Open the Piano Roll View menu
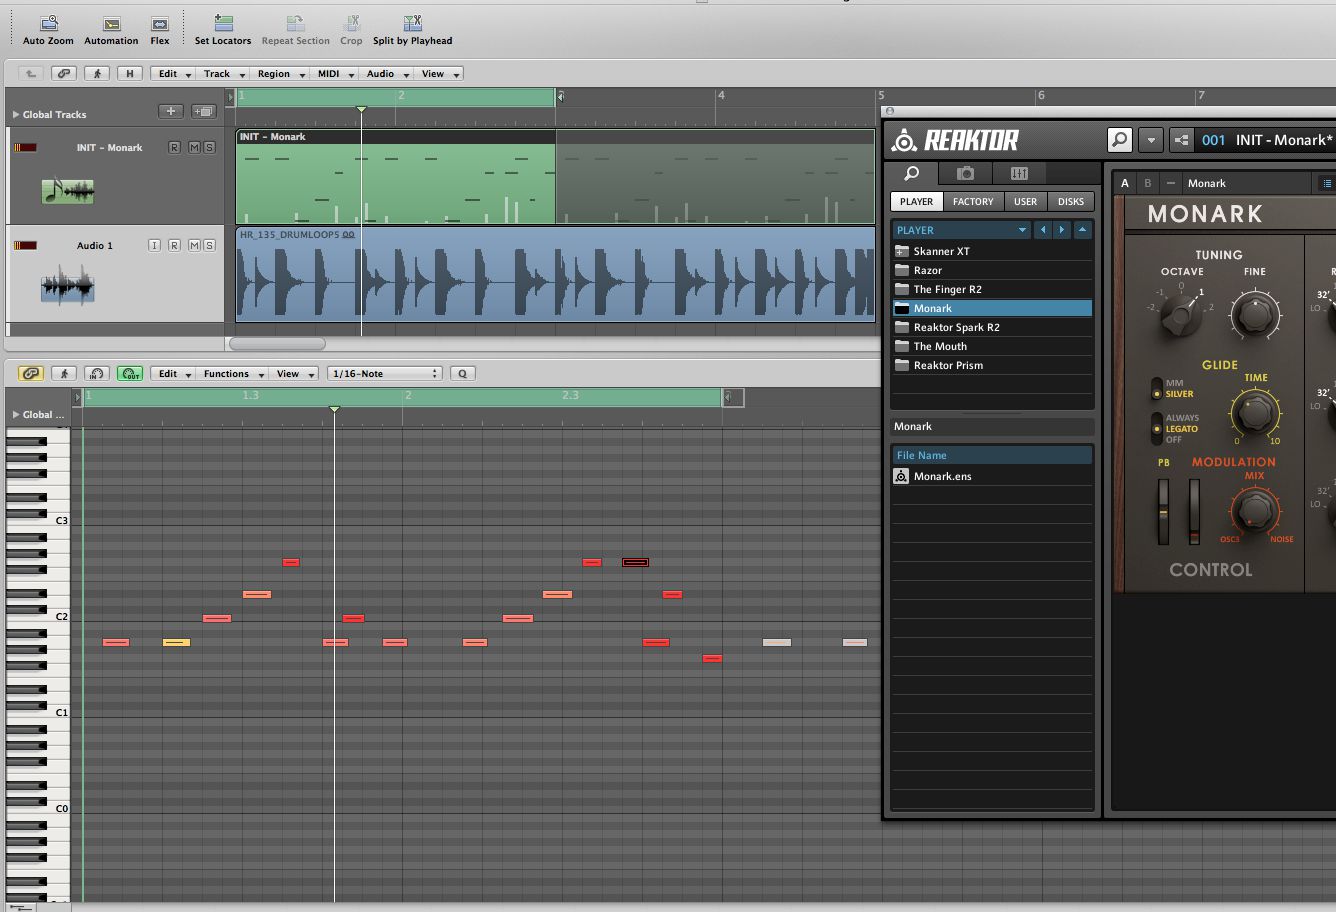The image size is (1336, 912). click(x=294, y=373)
